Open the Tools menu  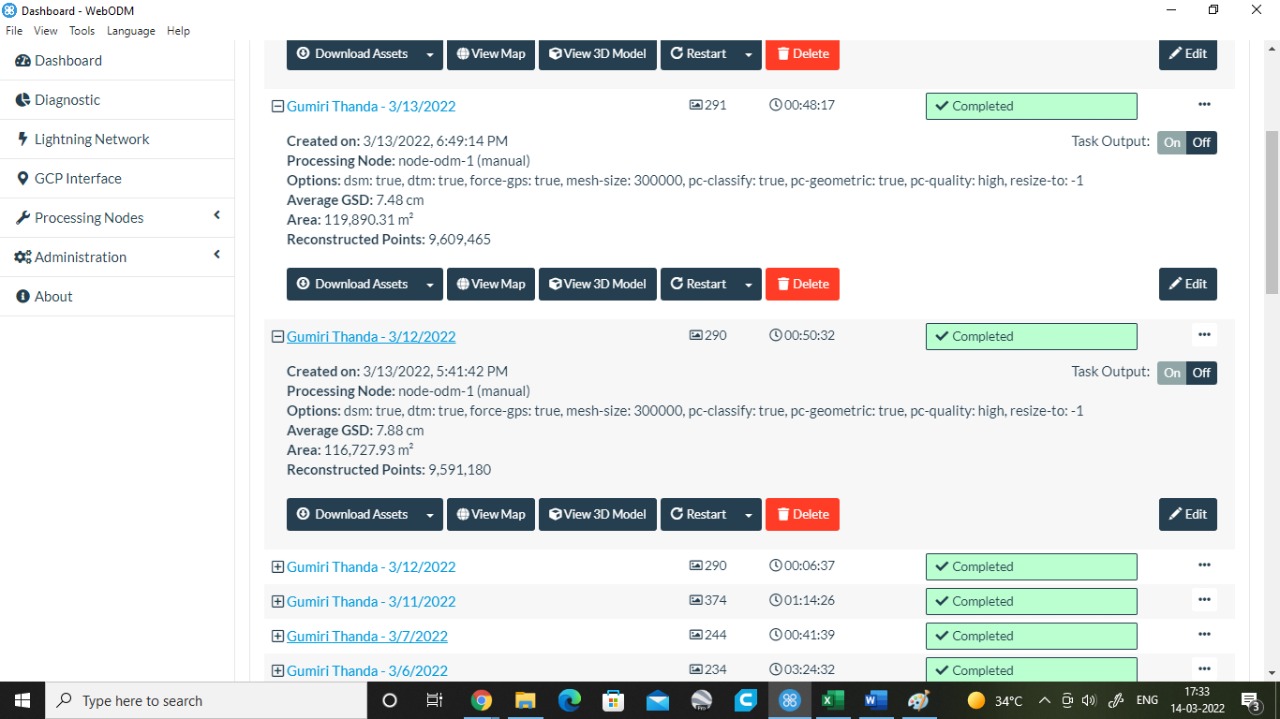pyautogui.click(x=81, y=30)
